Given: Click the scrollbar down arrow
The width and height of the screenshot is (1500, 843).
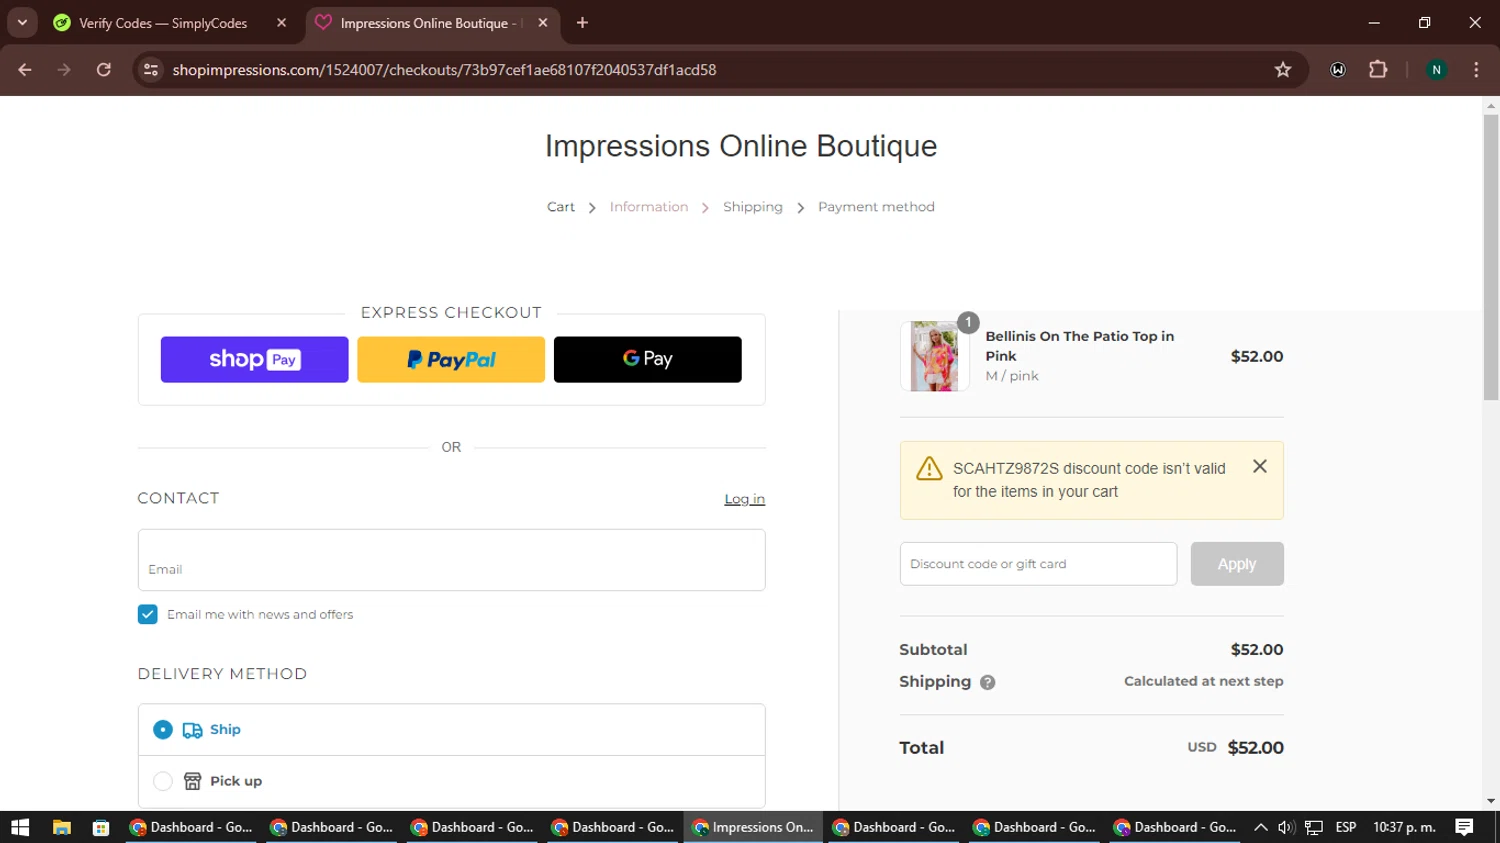Looking at the screenshot, I should (x=1491, y=802).
